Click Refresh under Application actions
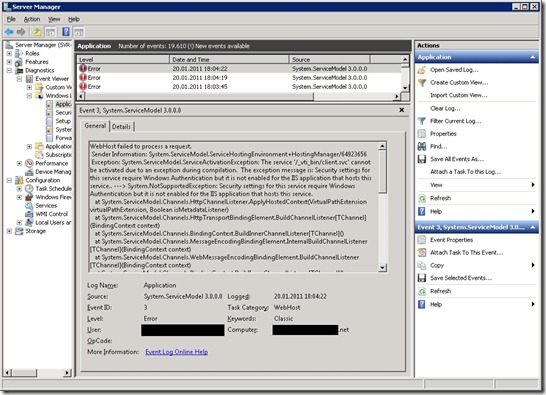Viewport: 546px width, 395px height. click(440, 198)
